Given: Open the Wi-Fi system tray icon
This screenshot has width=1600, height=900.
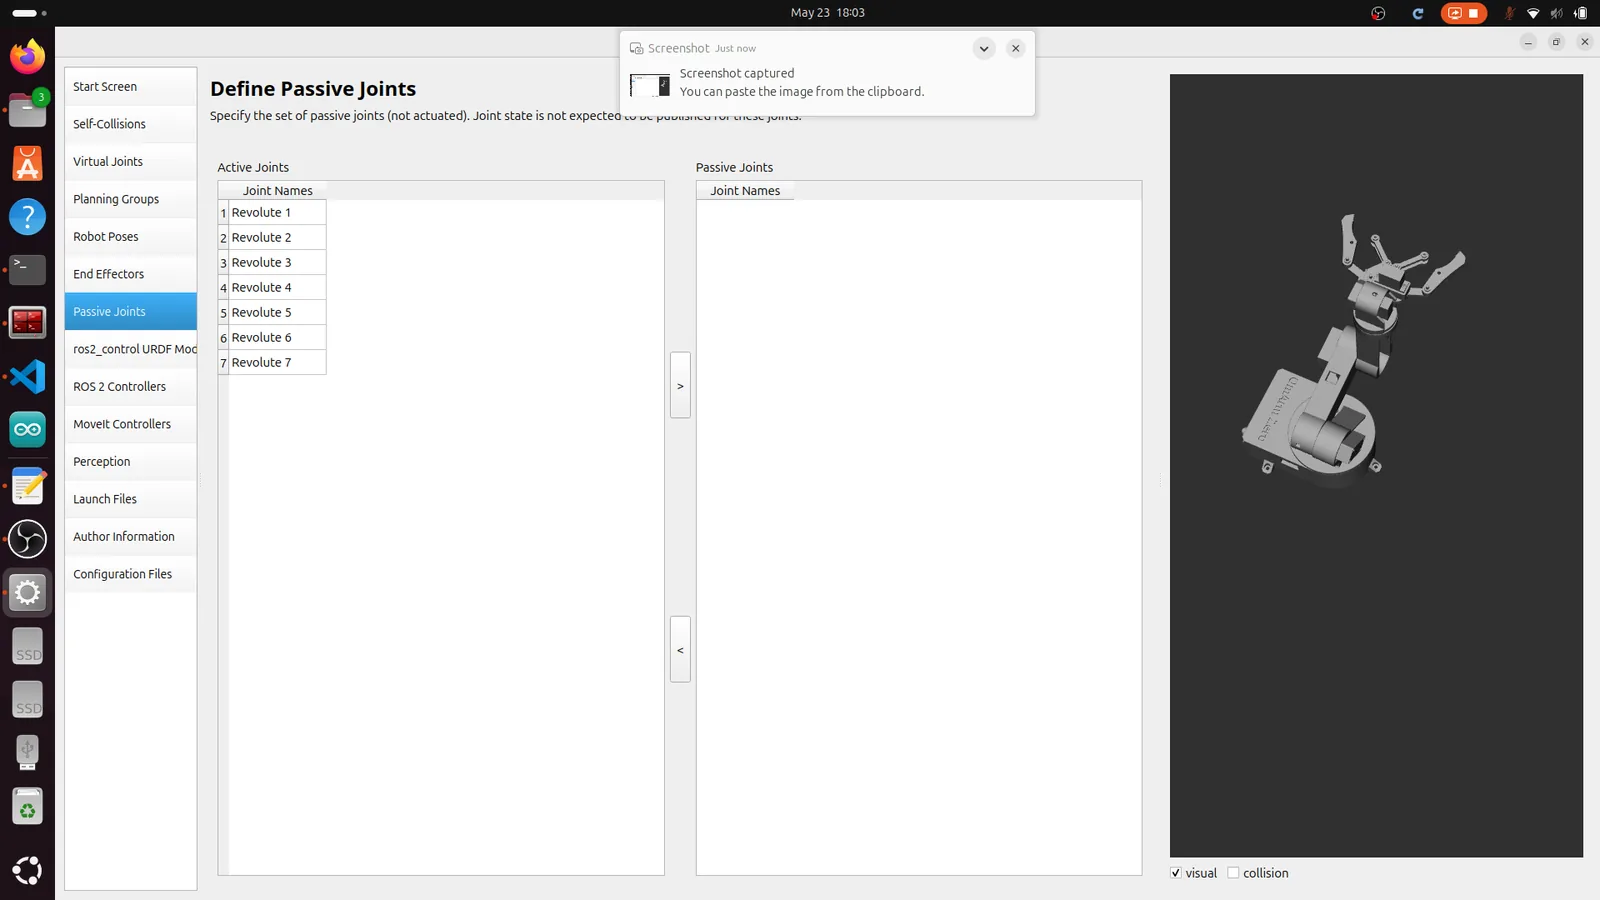Looking at the screenshot, I should pyautogui.click(x=1533, y=13).
